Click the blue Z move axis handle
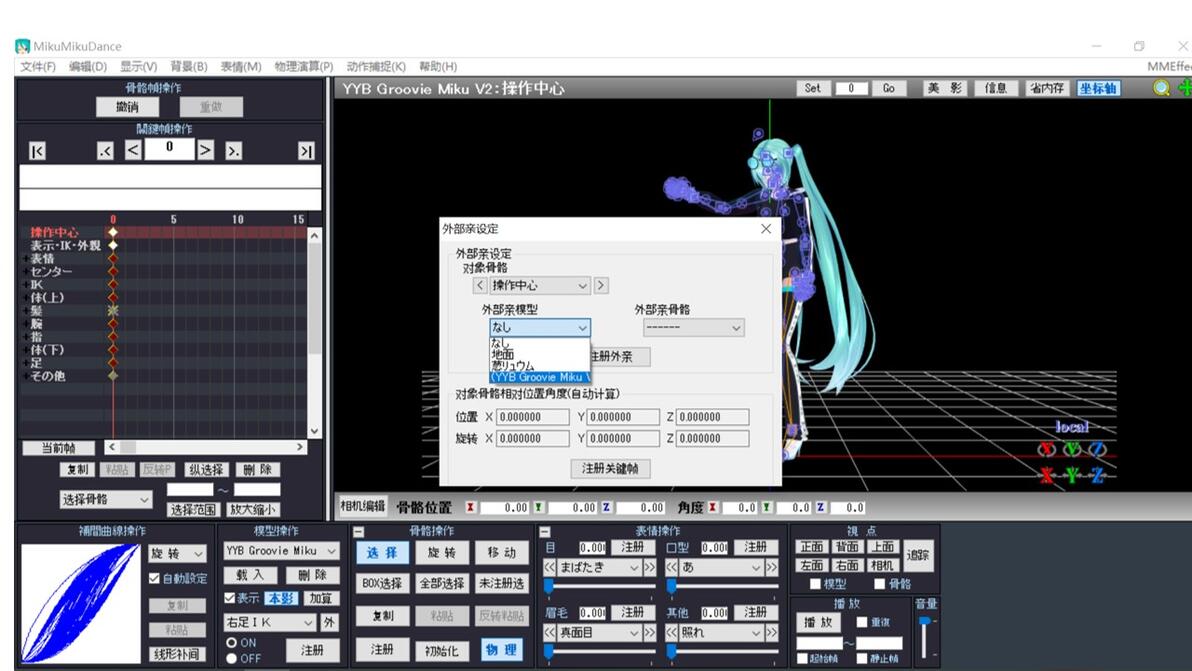This screenshot has width=1192, height=671. point(1097,476)
